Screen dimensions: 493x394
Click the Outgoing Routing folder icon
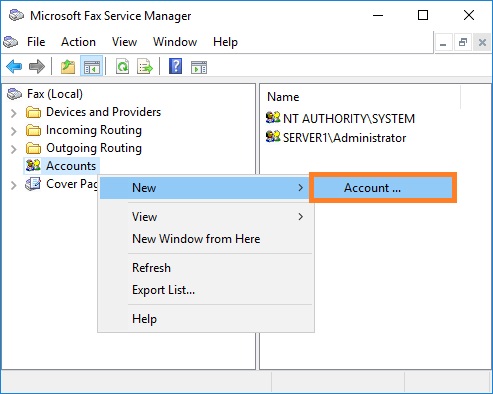pos(33,148)
